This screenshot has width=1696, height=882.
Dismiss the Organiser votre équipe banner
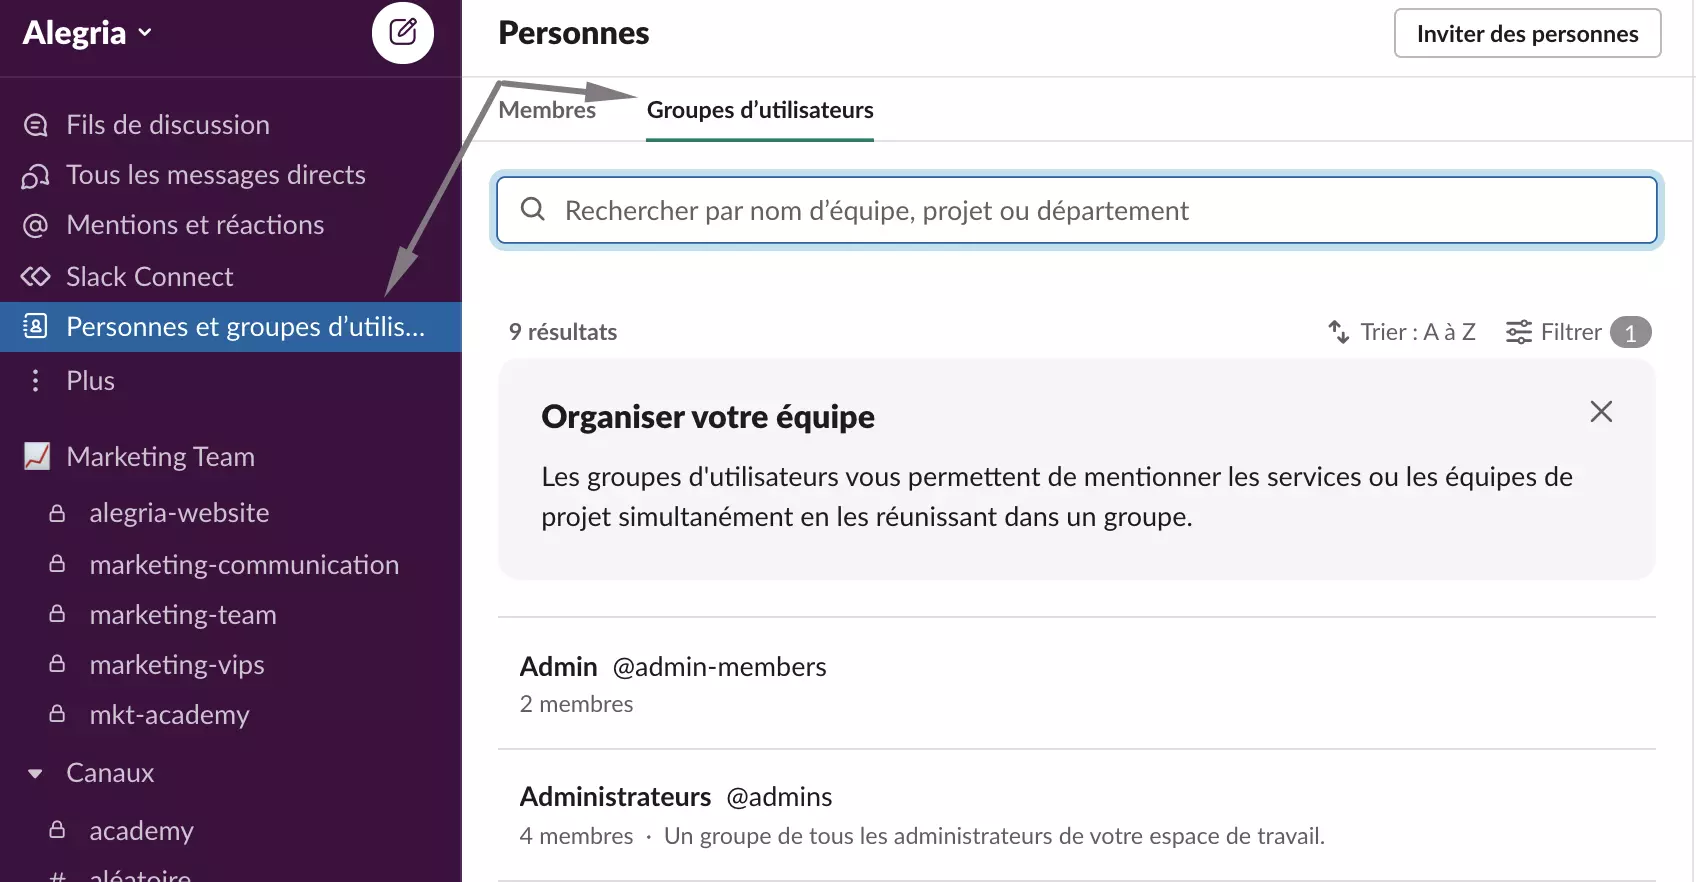point(1601,411)
